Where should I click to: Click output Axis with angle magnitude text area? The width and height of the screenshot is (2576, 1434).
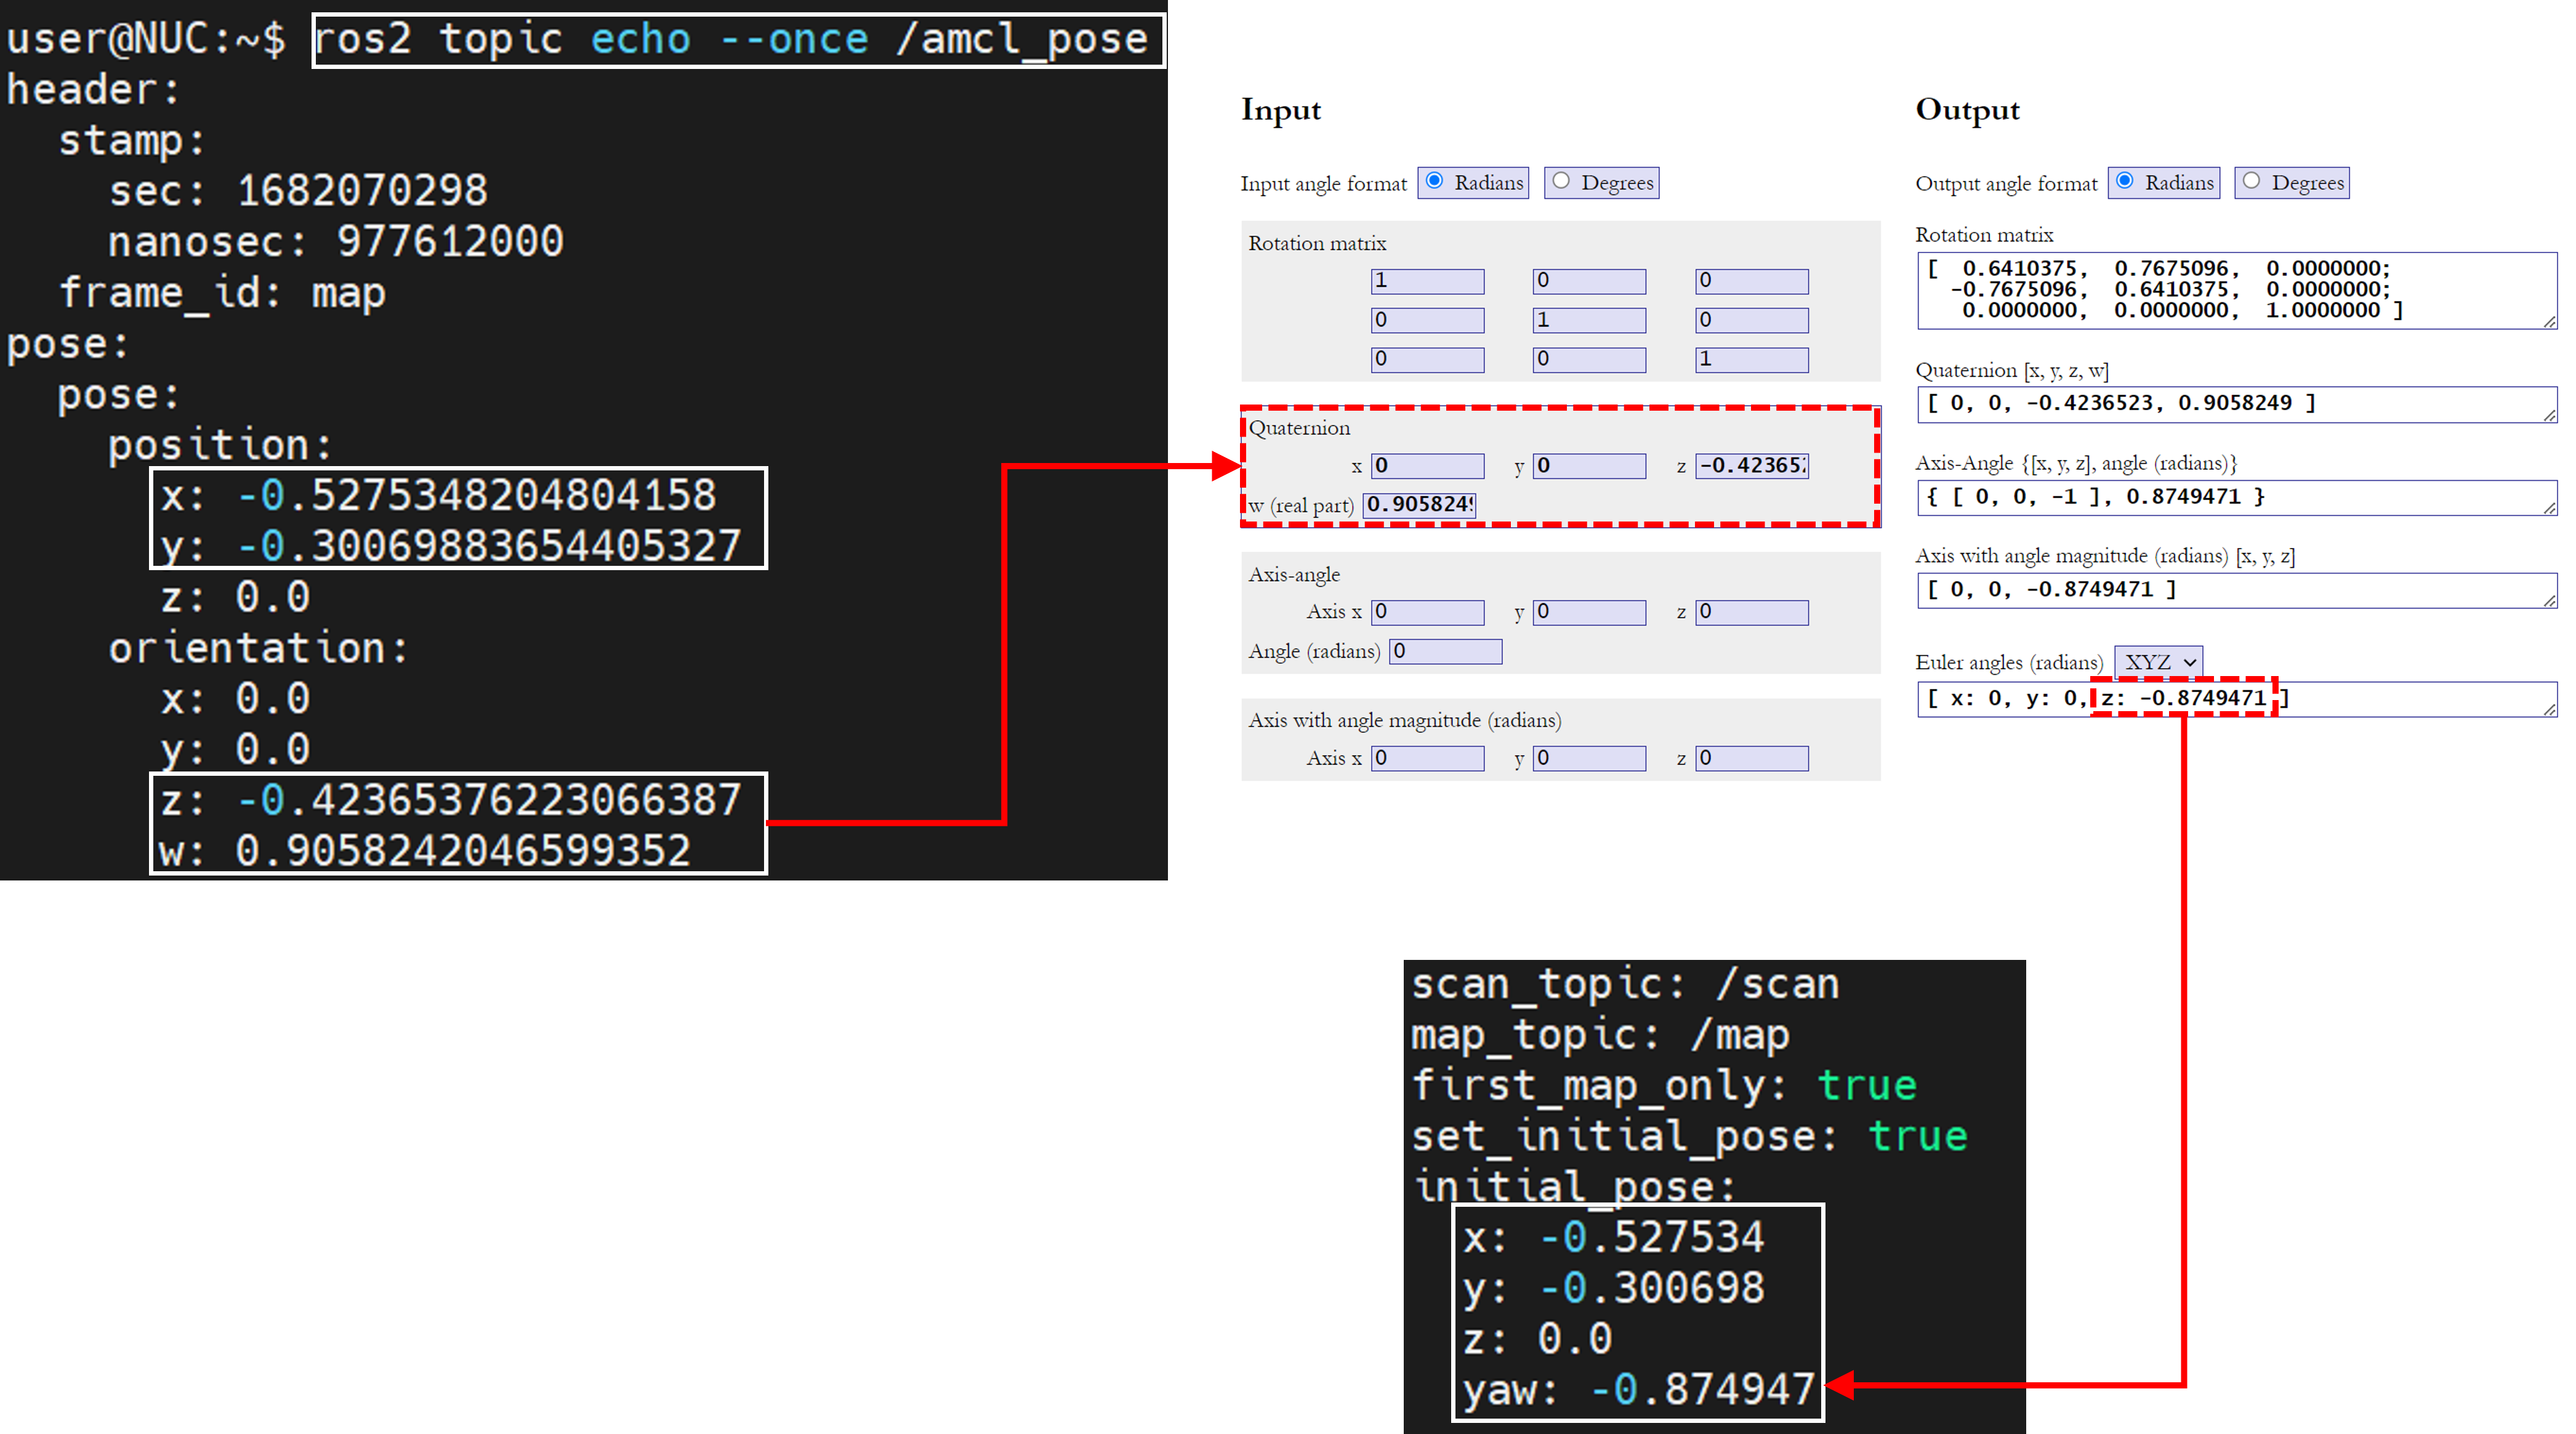point(2237,590)
